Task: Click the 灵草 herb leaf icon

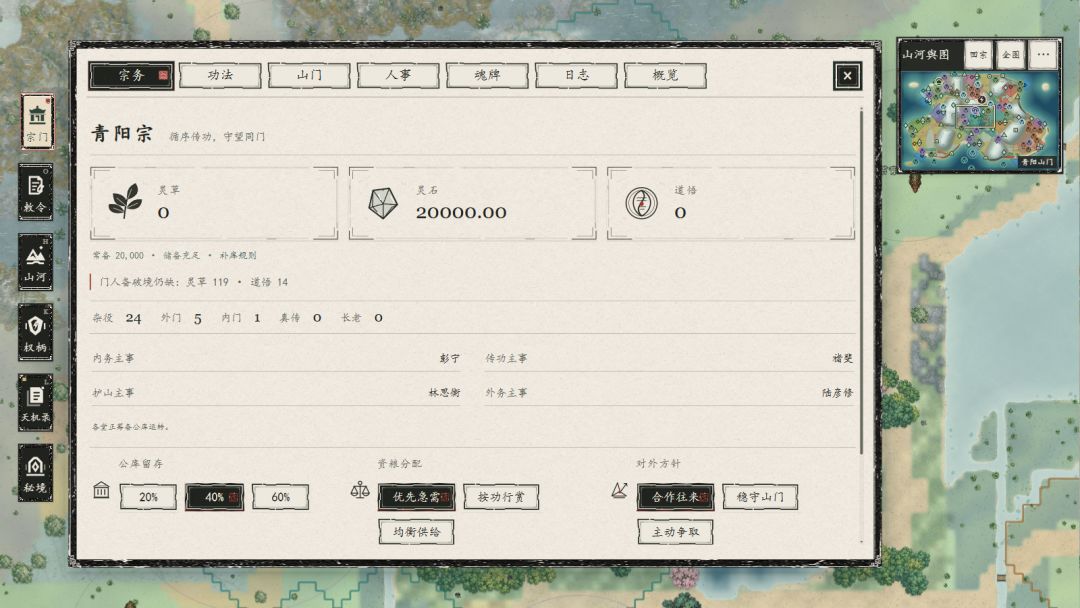Action: (x=125, y=202)
